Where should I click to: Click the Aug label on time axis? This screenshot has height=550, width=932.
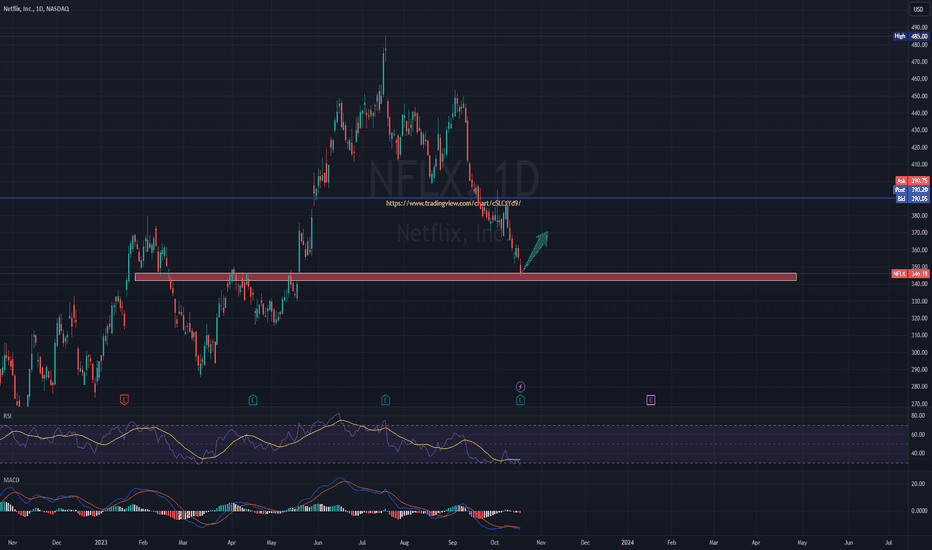(x=404, y=542)
